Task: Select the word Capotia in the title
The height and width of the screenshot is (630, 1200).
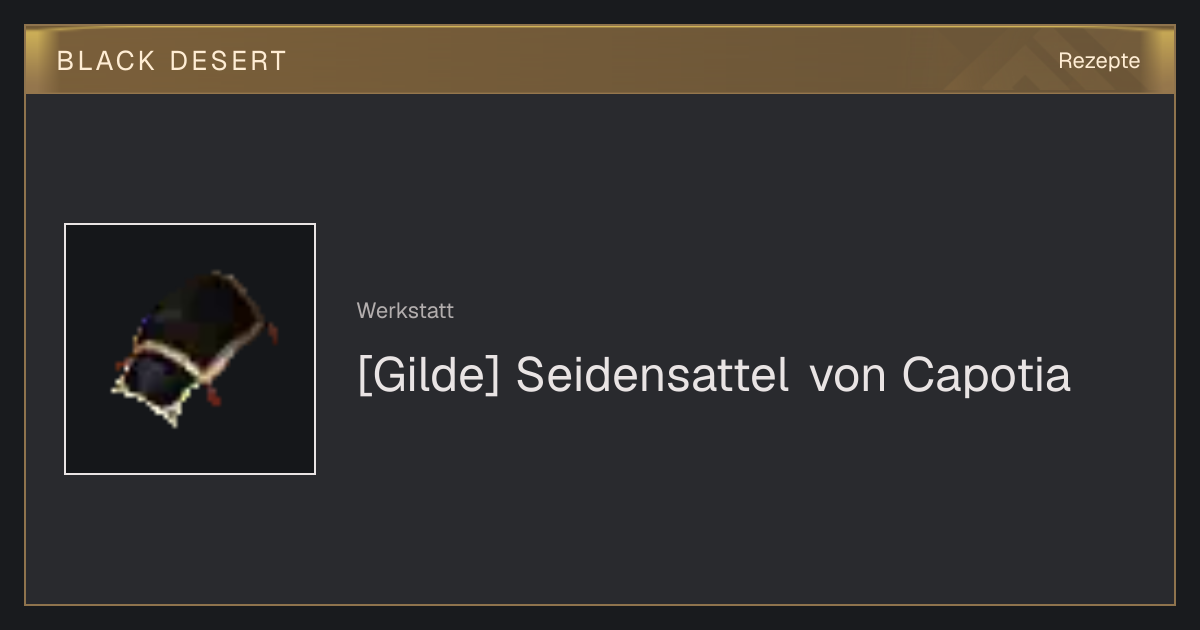Action: point(986,375)
